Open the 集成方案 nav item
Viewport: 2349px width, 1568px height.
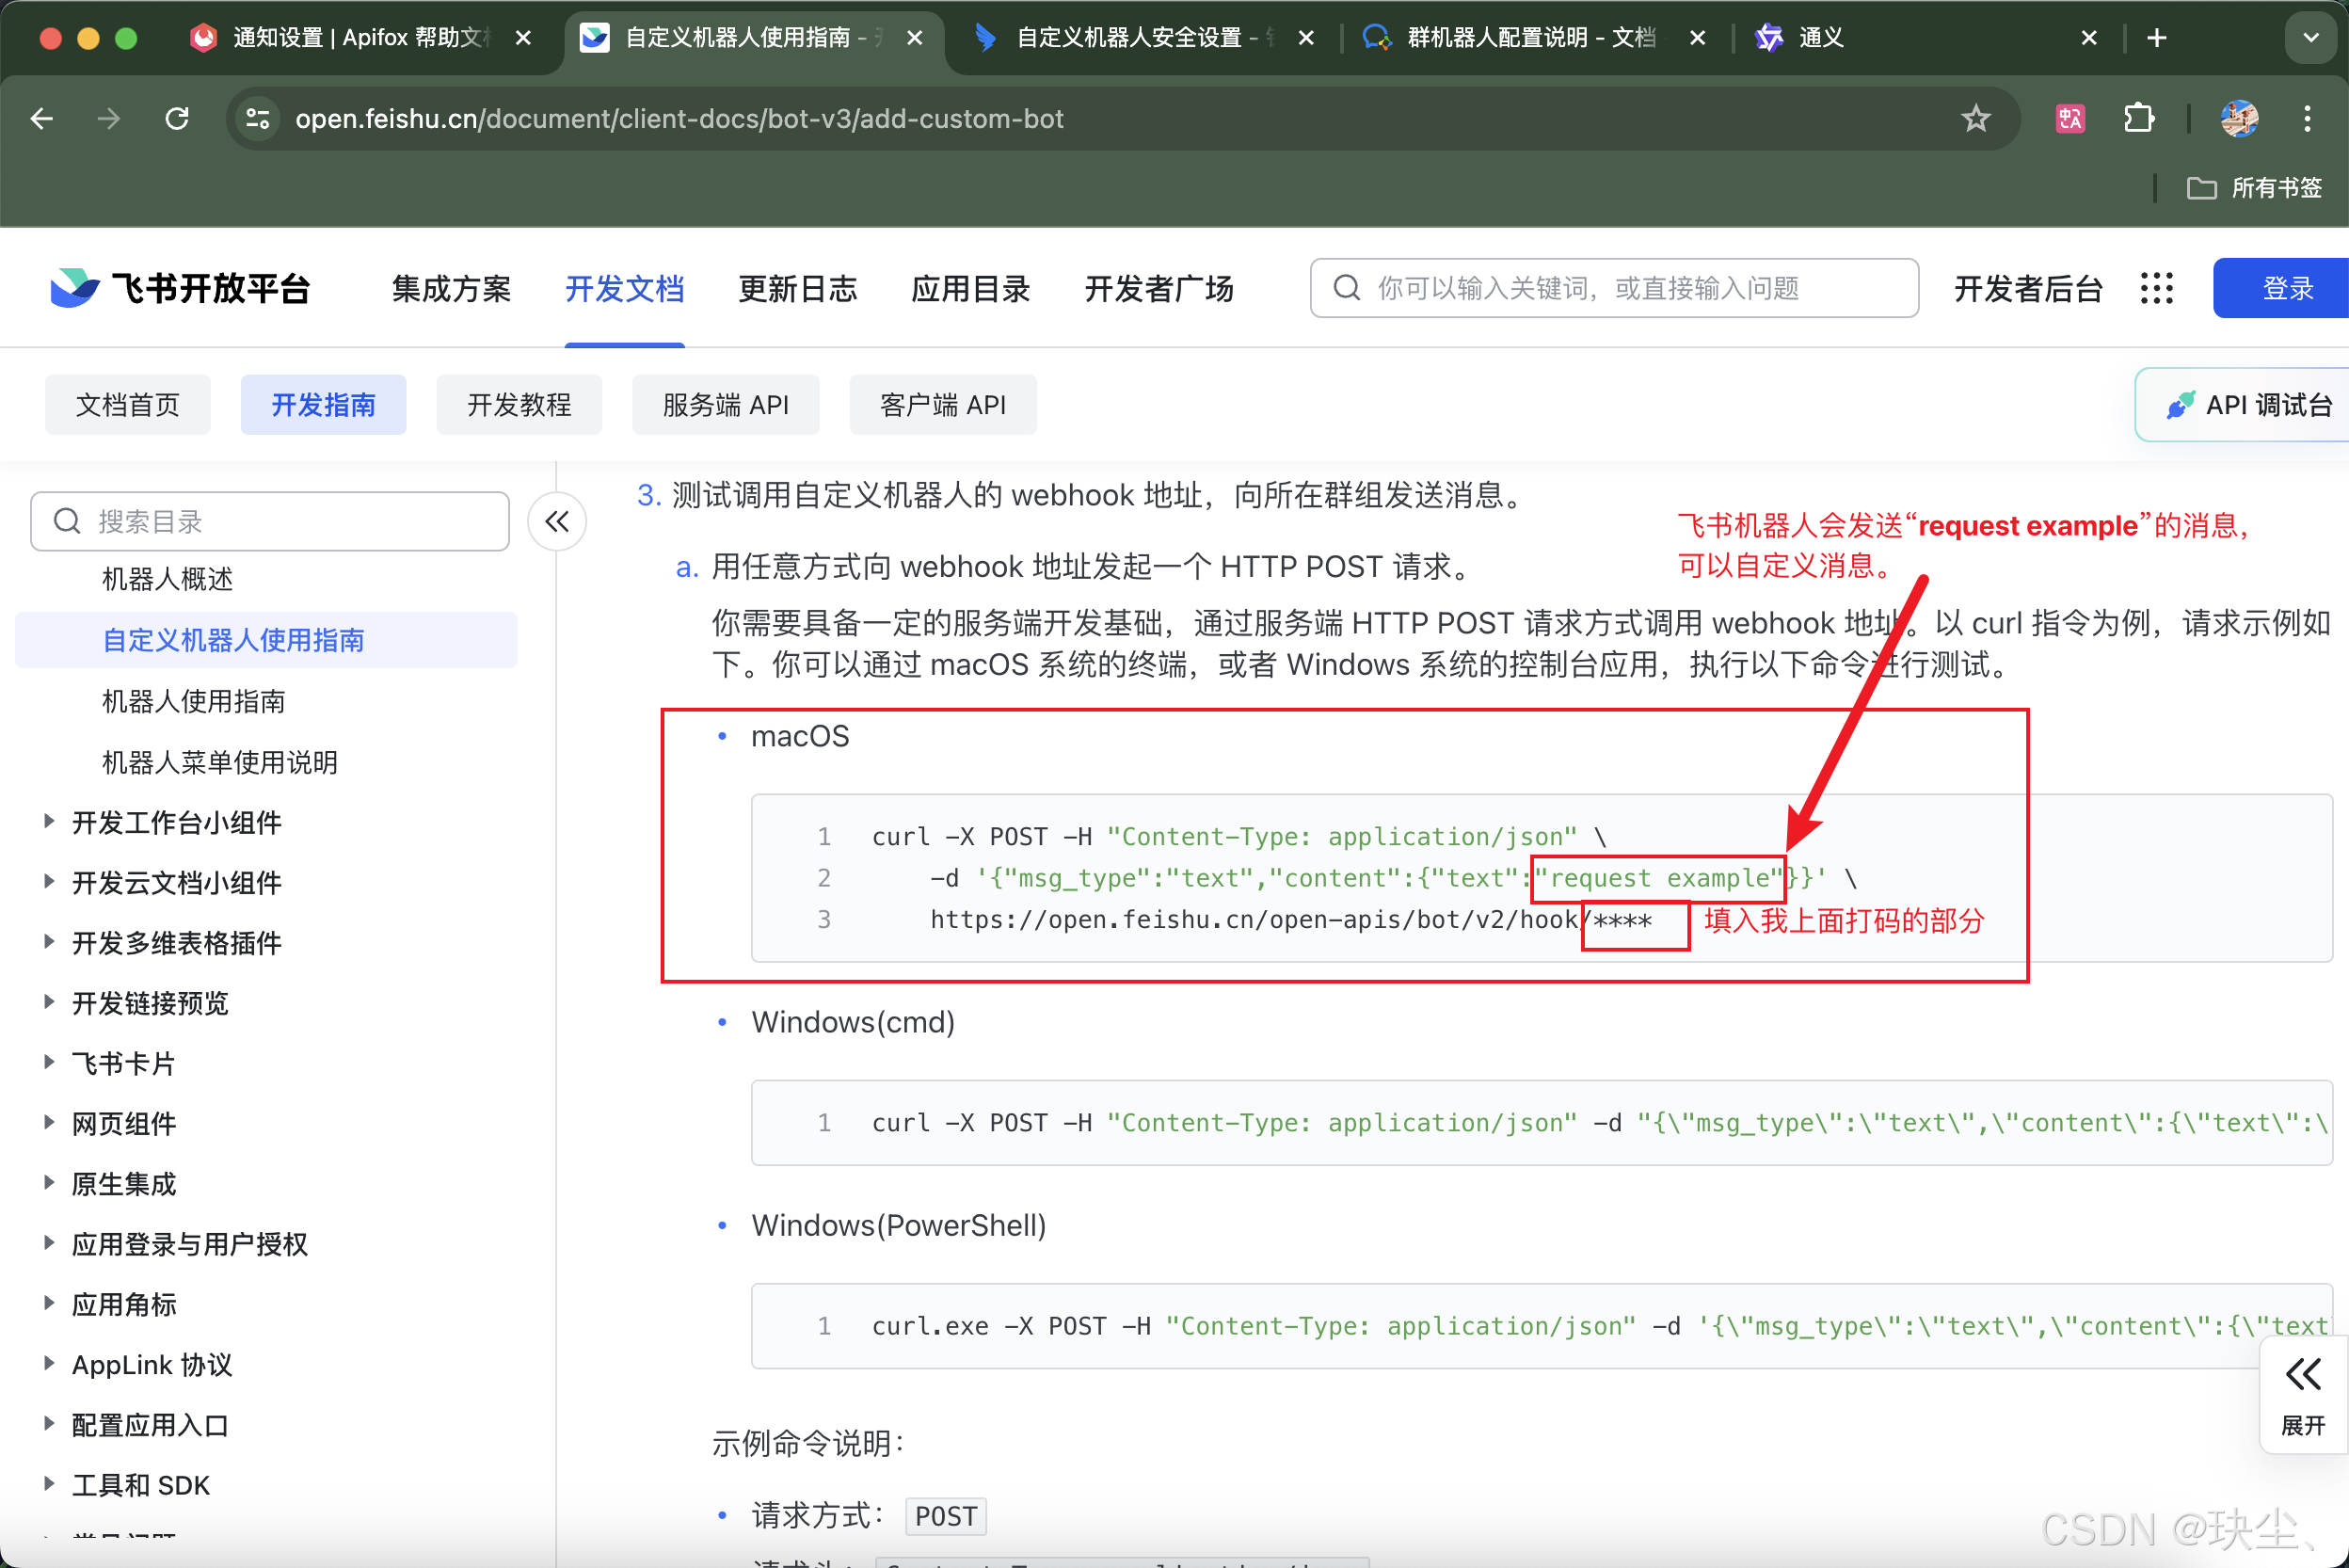click(451, 288)
